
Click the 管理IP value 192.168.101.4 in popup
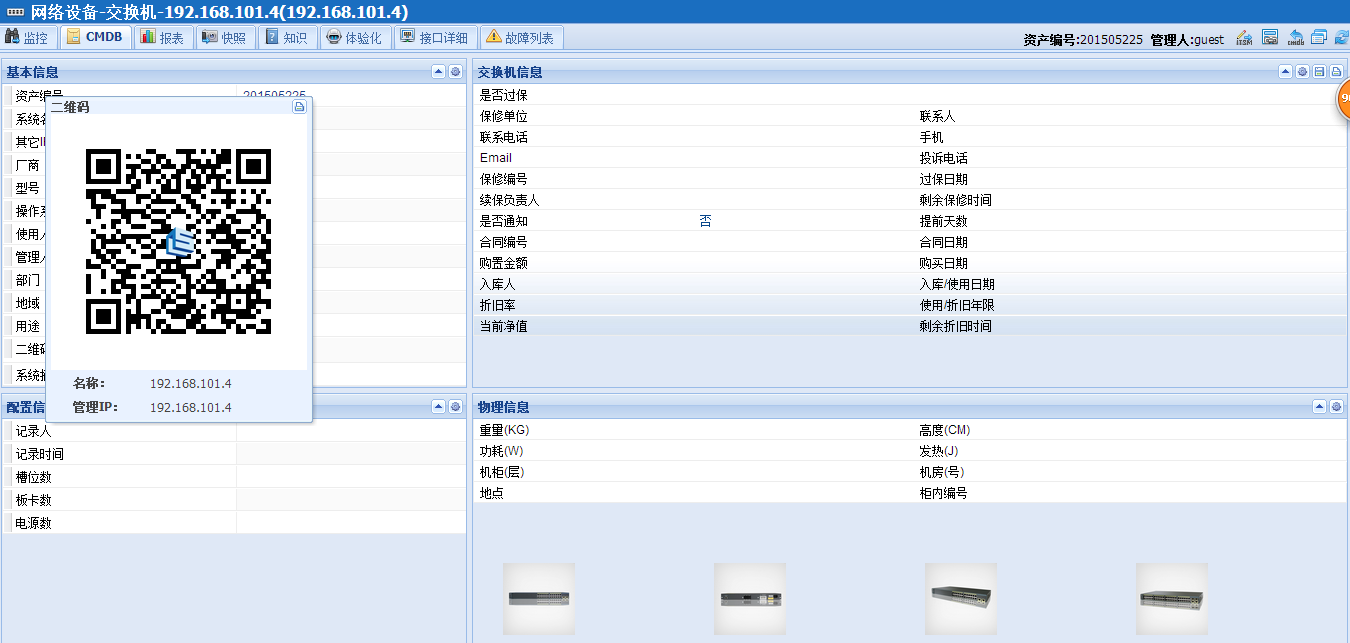point(190,407)
